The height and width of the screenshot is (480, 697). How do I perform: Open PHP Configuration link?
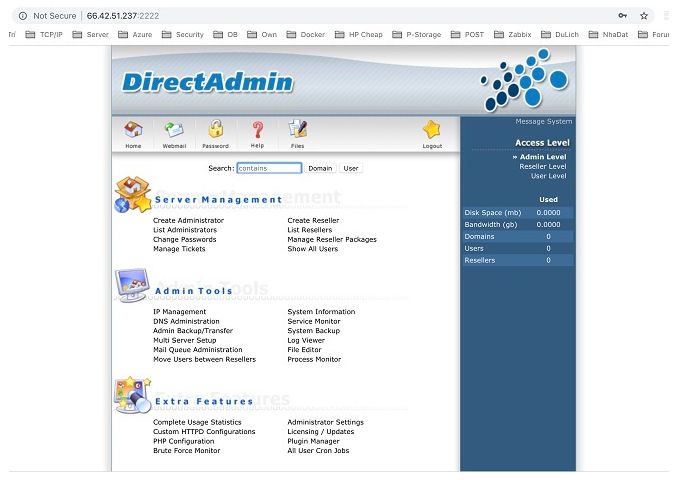pos(184,441)
